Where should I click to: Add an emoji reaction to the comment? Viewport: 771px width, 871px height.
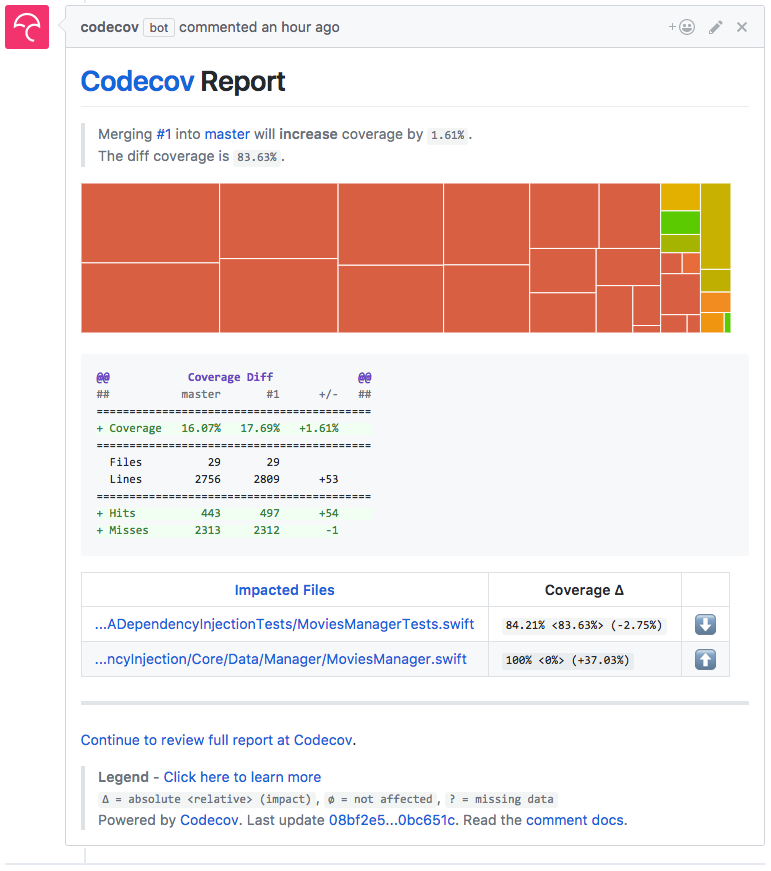pyautogui.click(x=682, y=27)
